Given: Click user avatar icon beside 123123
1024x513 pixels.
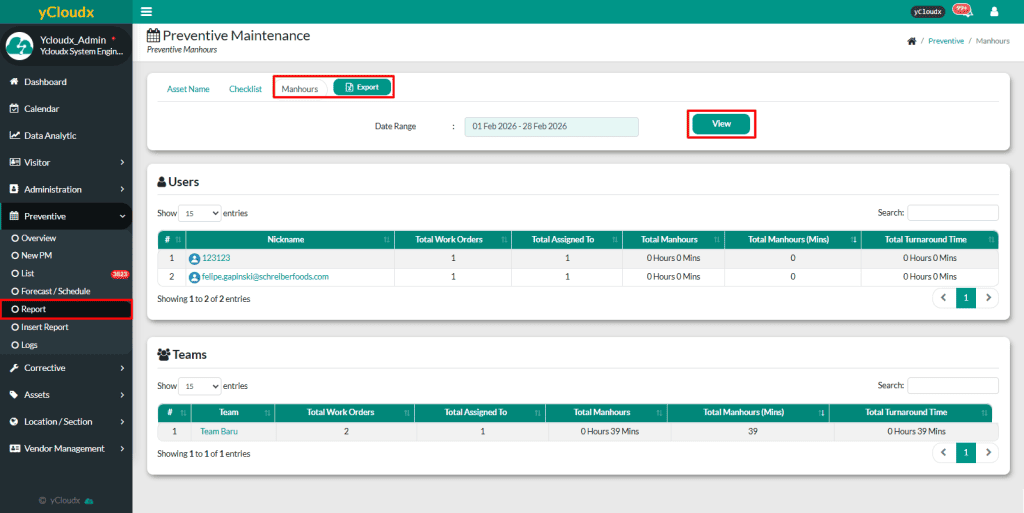Looking at the screenshot, I should [195, 258].
